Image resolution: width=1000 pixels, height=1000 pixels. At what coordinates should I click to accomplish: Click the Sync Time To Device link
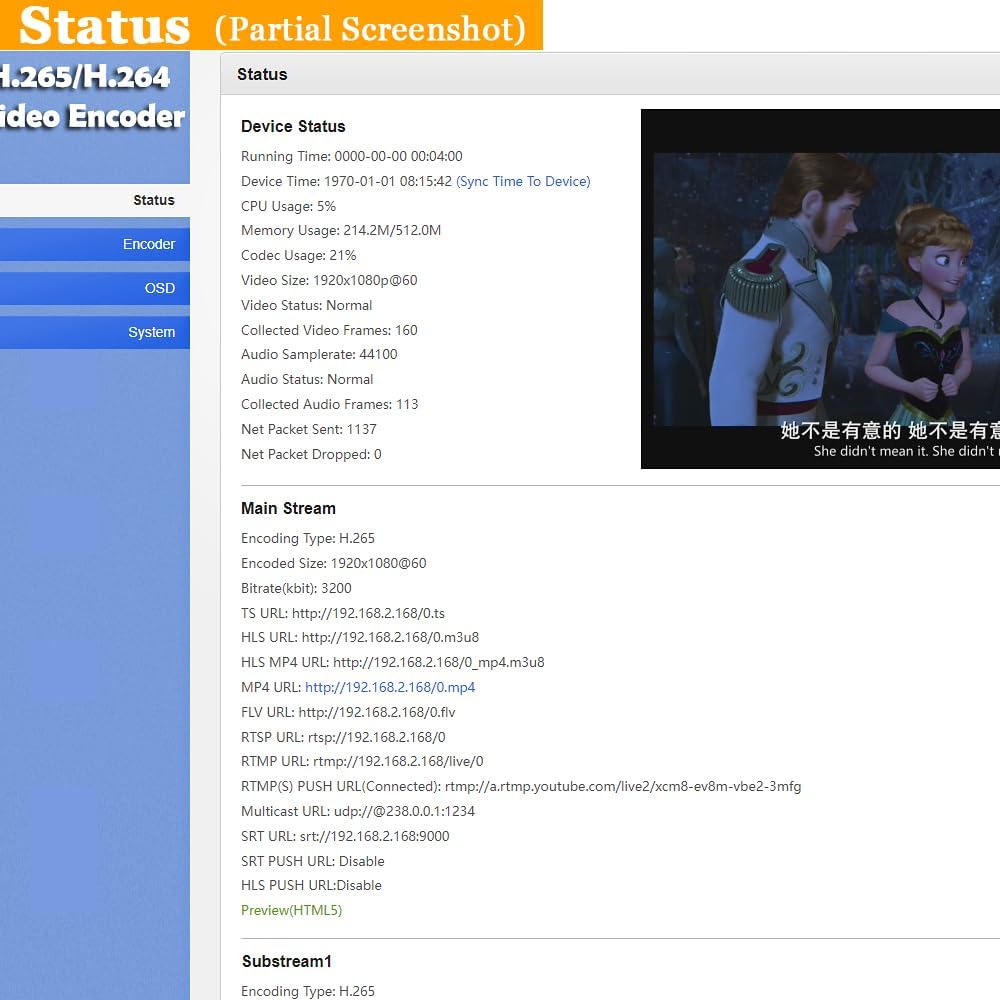(522, 181)
